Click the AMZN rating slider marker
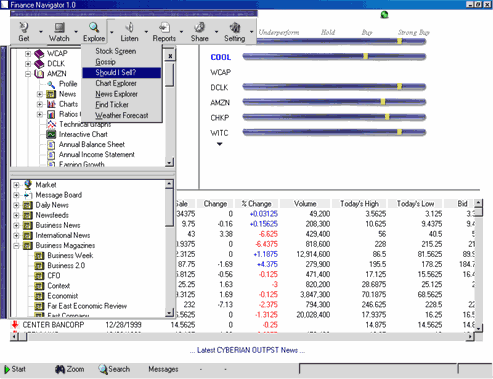The width and height of the screenshot is (493, 379). [x=383, y=101]
